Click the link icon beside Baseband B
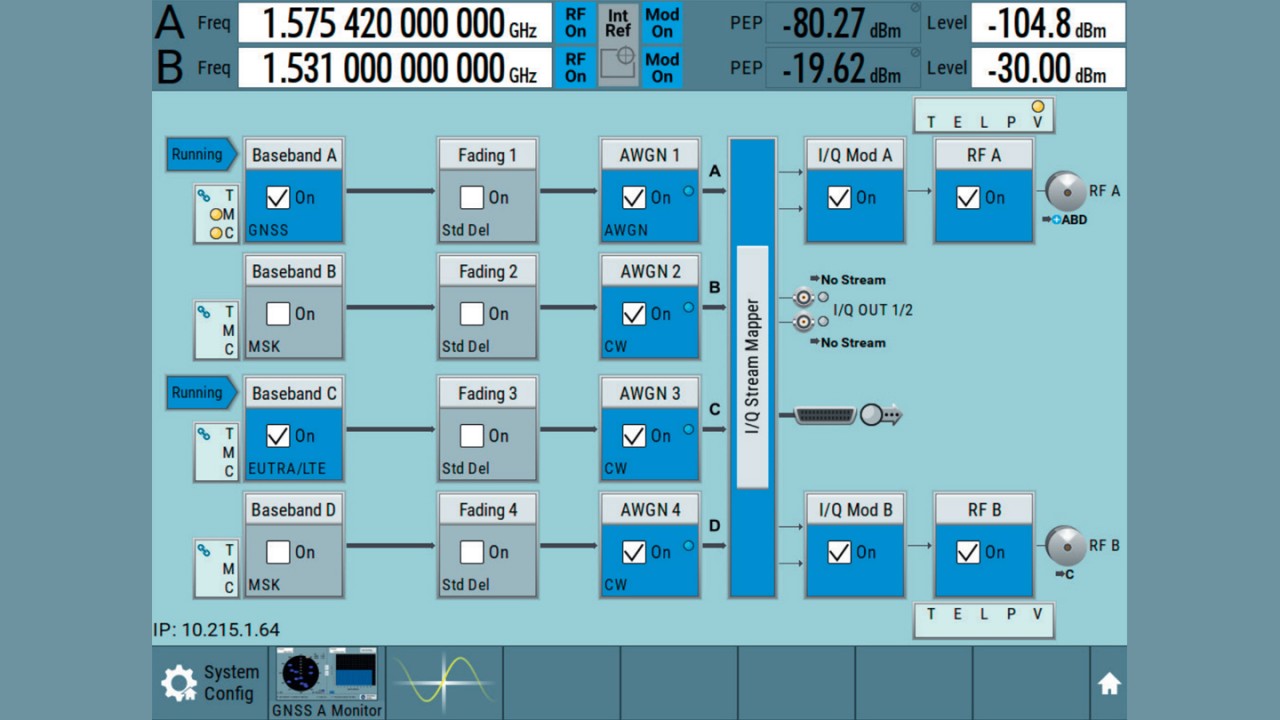Image resolution: width=1280 pixels, height=720 pixels. pyautogui.click(x=204, y=312)
